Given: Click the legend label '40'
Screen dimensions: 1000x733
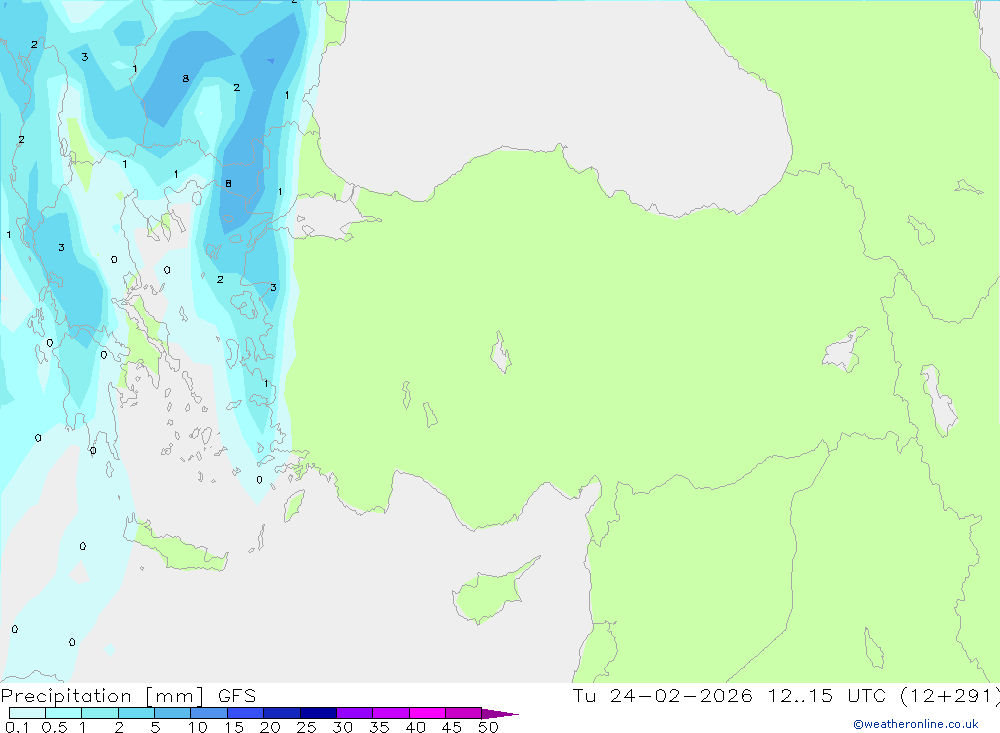Looking at the screenshot, I should (415, 727).
